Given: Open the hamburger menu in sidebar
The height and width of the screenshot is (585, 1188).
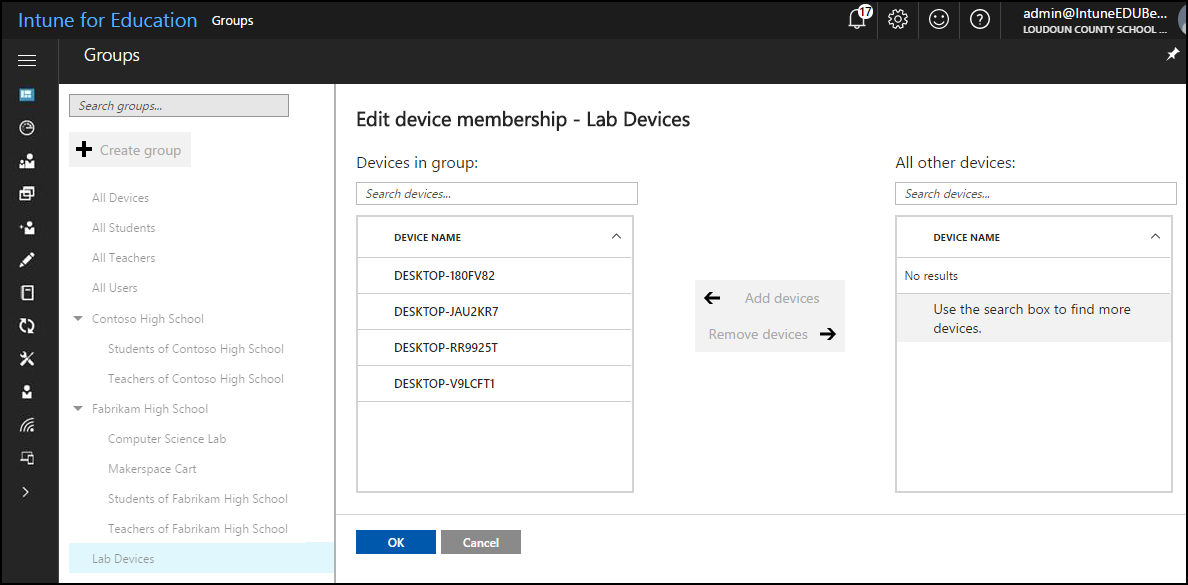Looking at the screenshot, I should [27, 61].
